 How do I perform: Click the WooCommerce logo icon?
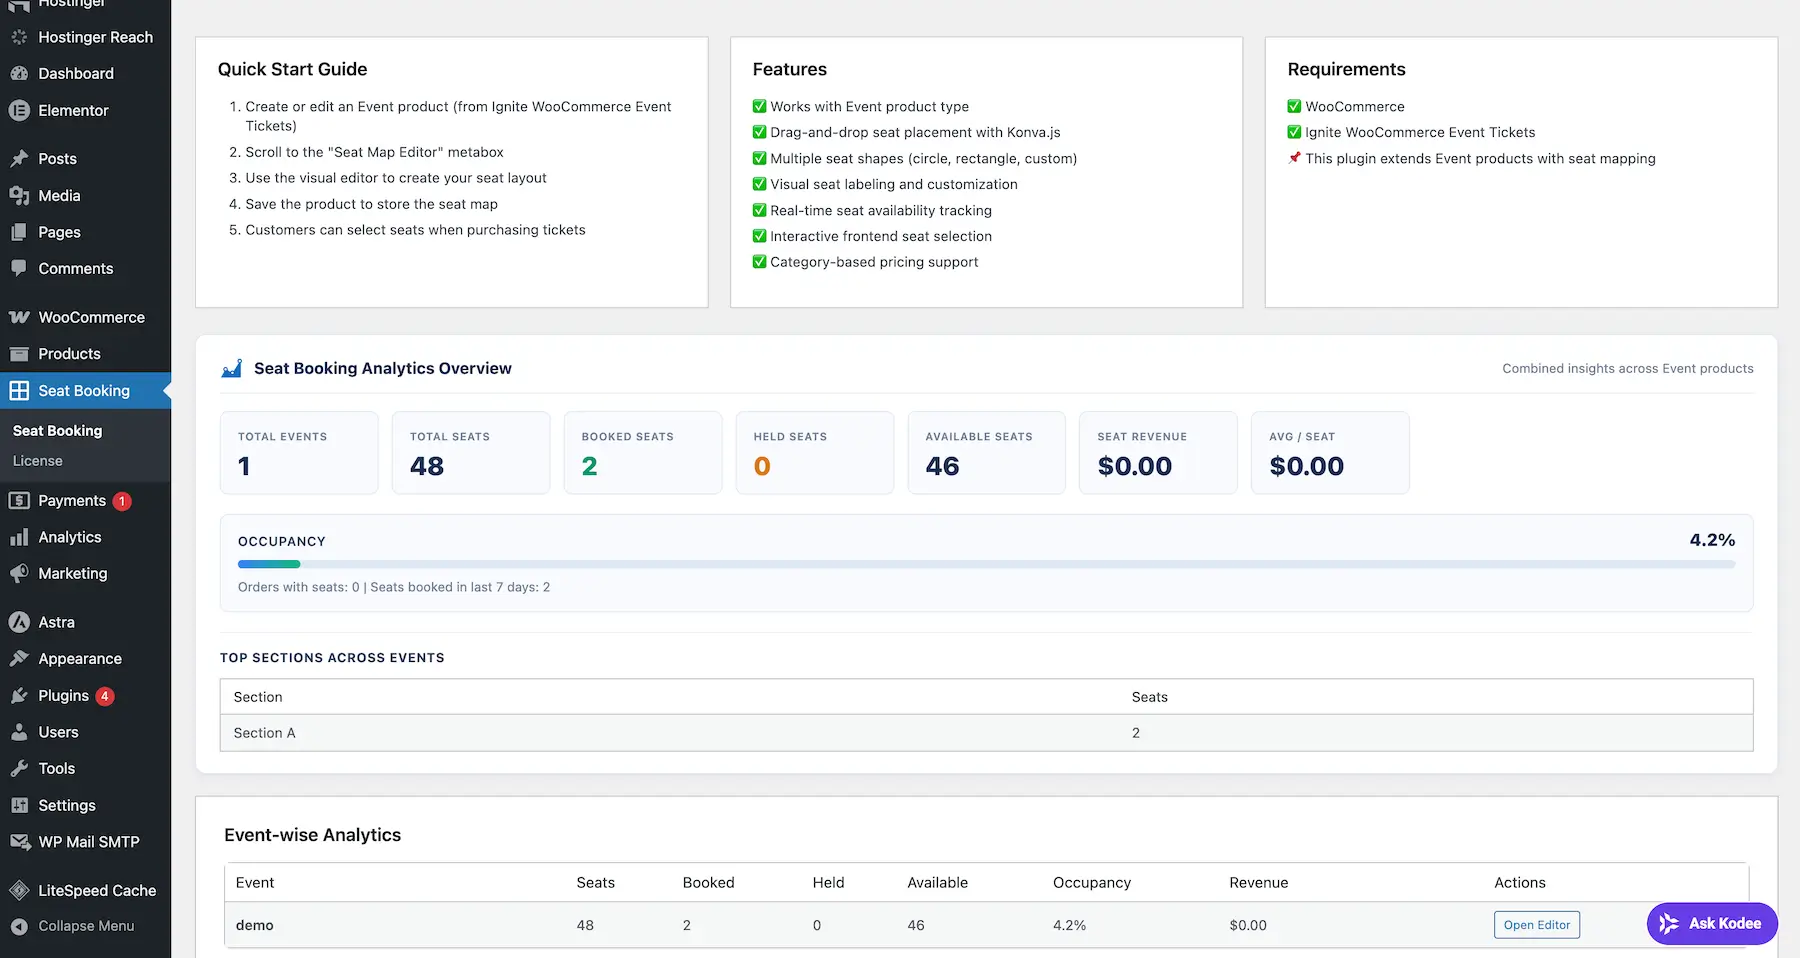(19, 318)
